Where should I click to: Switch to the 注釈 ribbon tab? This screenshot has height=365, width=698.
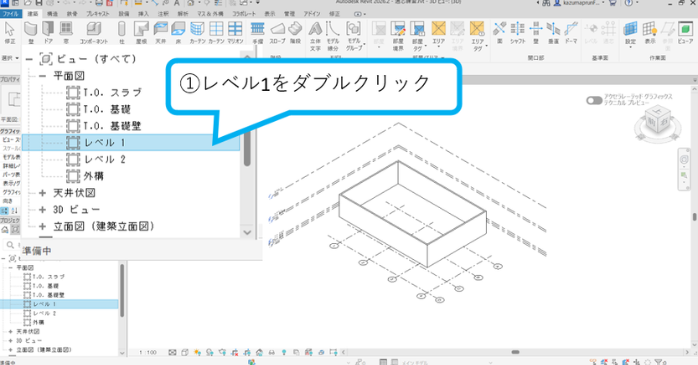[x=163, y=14]
